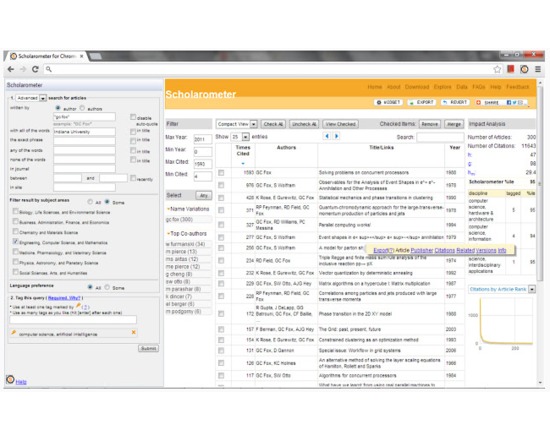Check Biology, Life Sciences subject checkbox
The width and height of the screenshot is (550, 440).
point(15,211)
